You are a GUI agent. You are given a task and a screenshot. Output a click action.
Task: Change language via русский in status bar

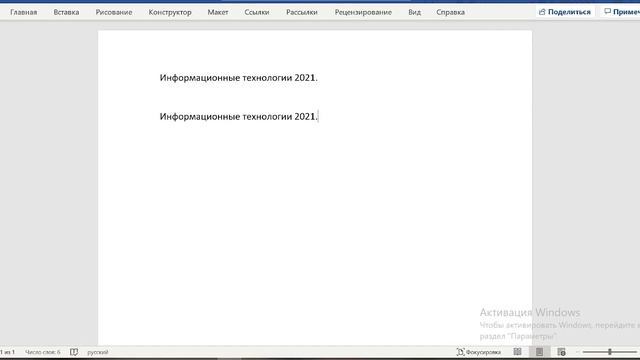98,352
